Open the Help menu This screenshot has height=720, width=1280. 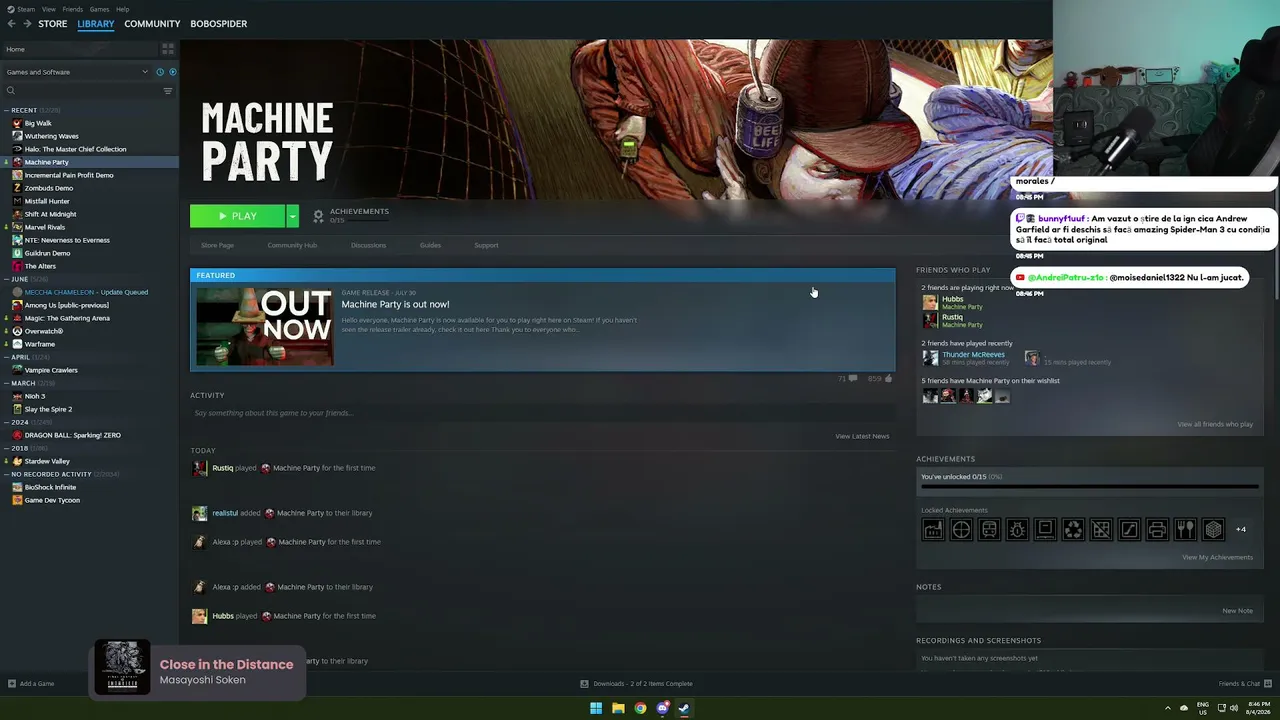[122, 9]
